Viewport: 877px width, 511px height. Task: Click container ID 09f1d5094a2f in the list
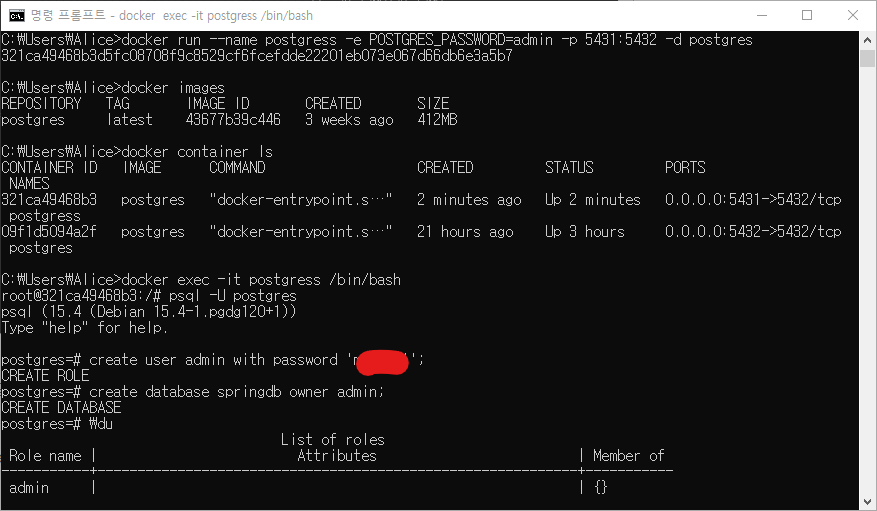click(x=49, y=231)
